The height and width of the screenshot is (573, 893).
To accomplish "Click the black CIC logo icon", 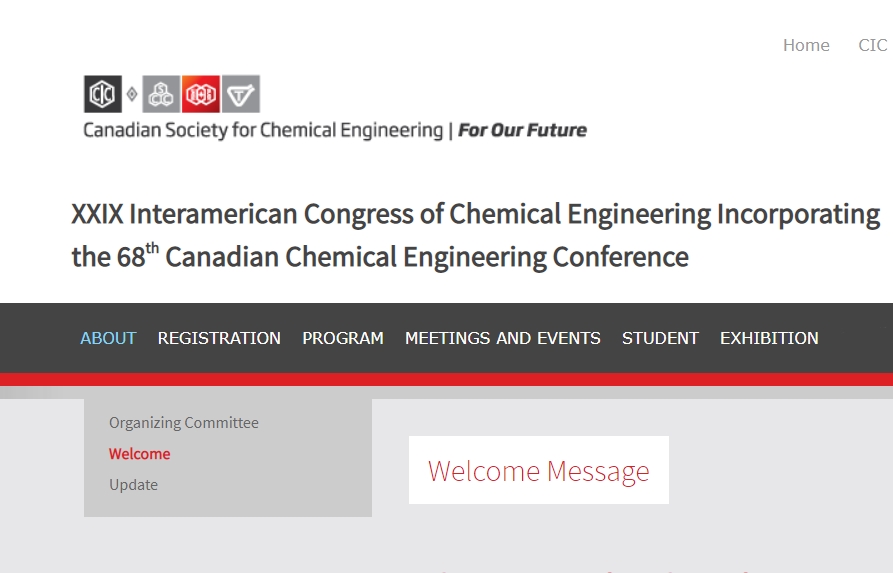I will point(102,94).
